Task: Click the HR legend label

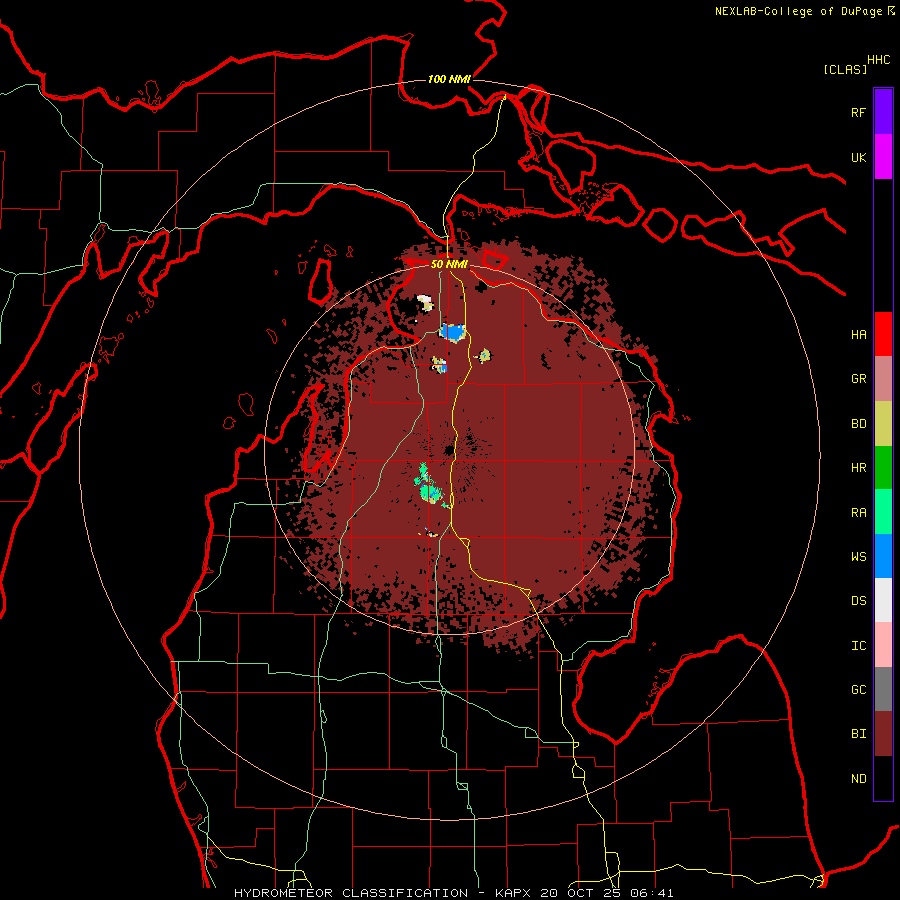Action: click(x=858, y=468)
